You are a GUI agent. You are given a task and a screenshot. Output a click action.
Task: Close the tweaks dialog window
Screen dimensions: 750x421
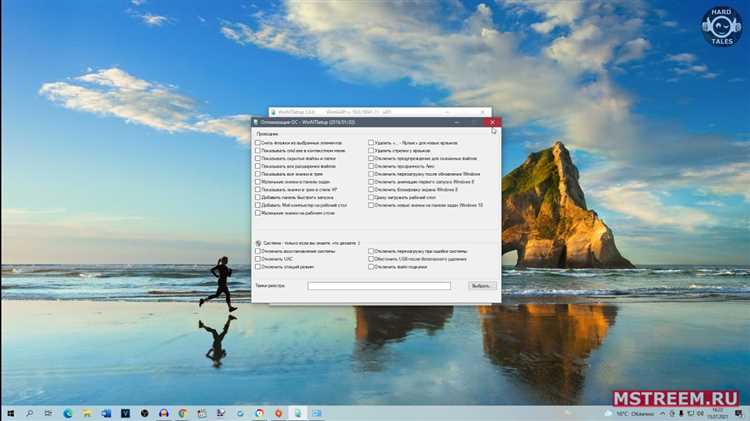[x=493, y=122]
